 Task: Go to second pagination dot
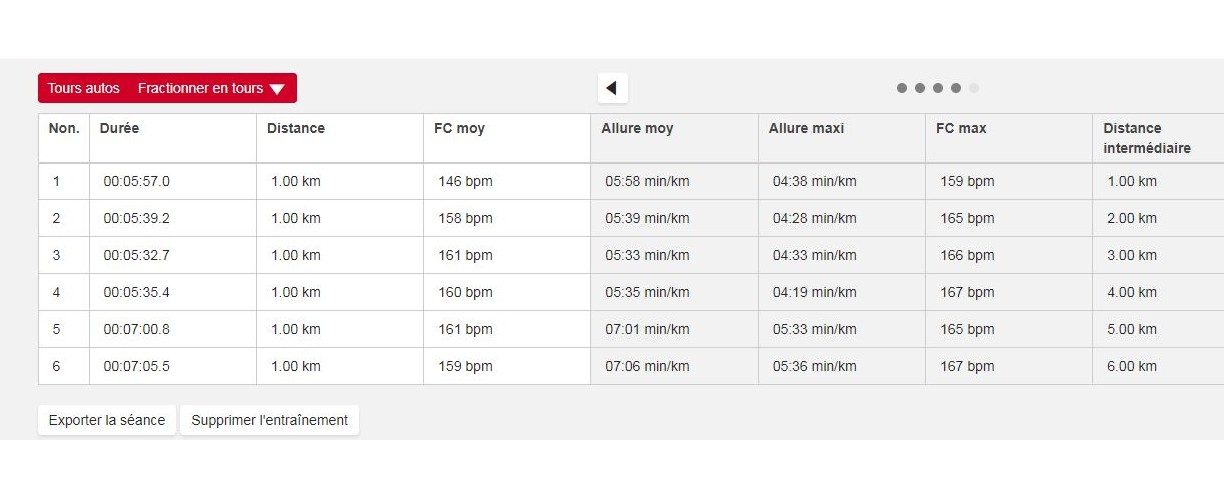(x=920, y=88)
